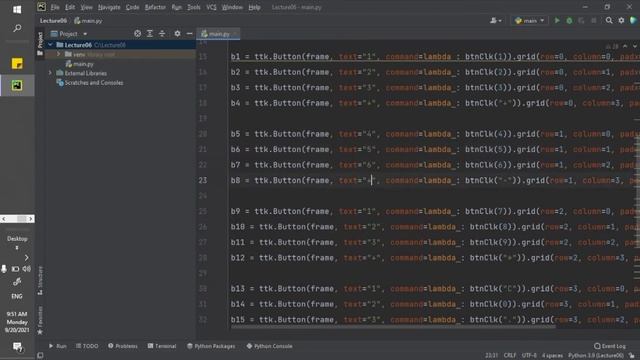The width and height of the screenshot is (640, 360).
Task: Open the Help menu
Action: pyautogui.click(x=254, y=7)
